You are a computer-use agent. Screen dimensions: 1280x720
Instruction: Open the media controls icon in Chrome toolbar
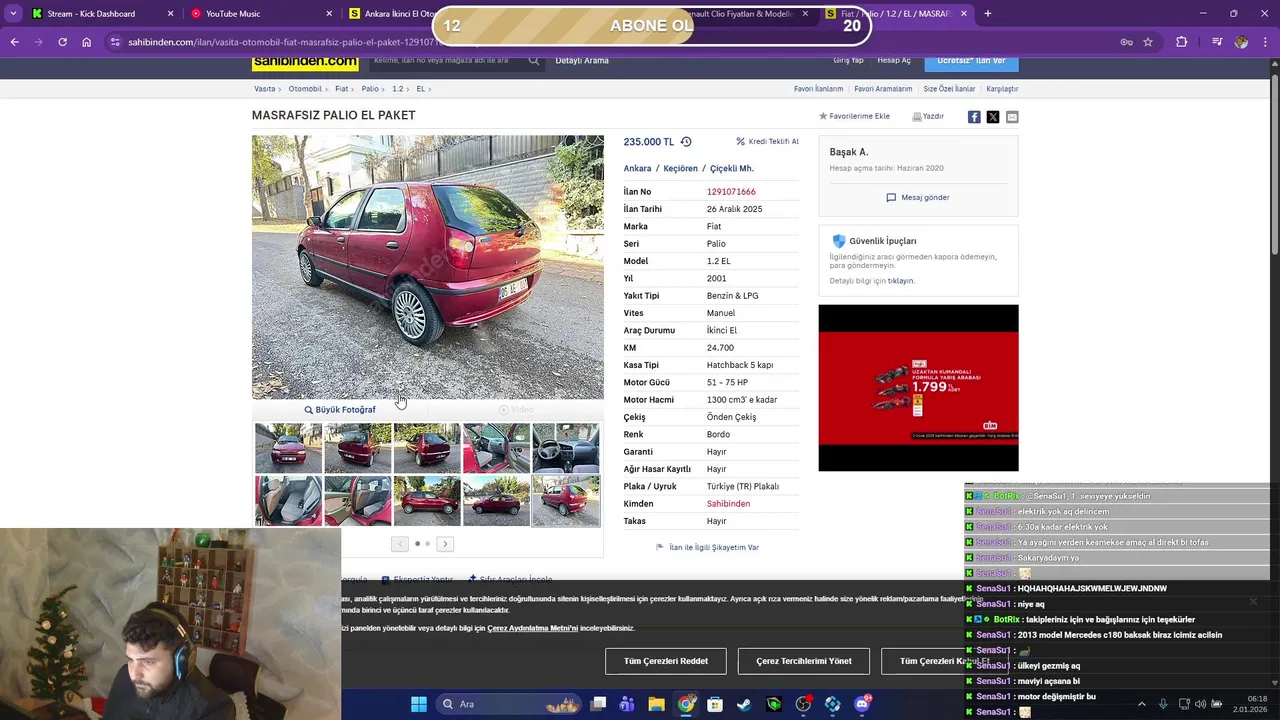pyautogui.click(x=1216, y=42)
